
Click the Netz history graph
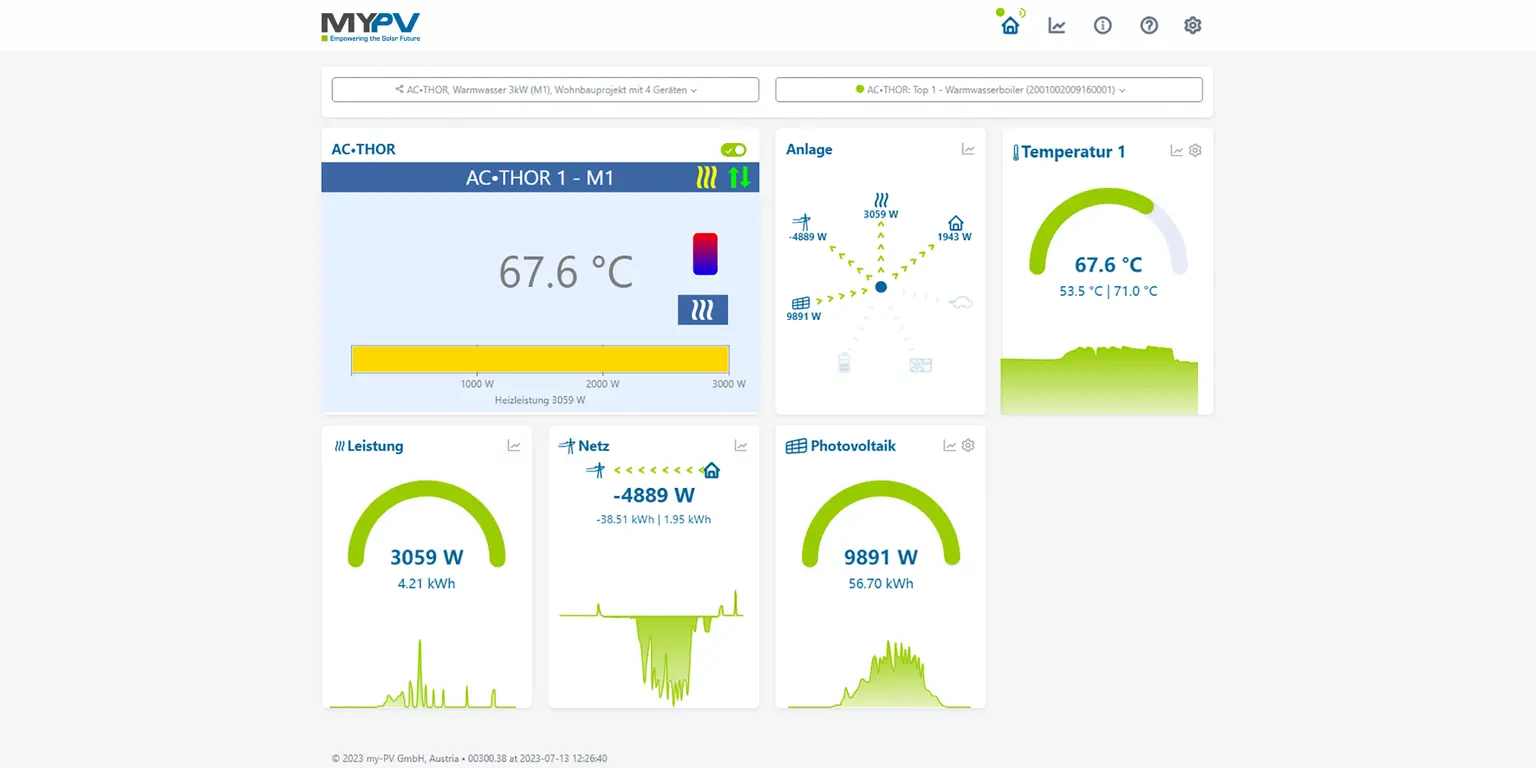[652, 648]
